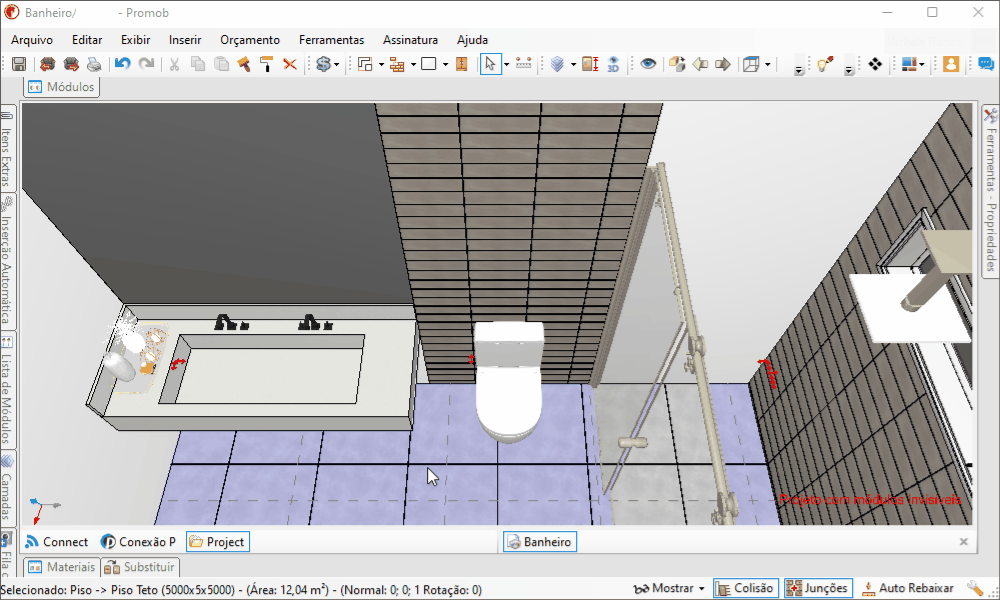This screenshot has height=600, width=1000.
Task: Select the Project tab
Action: tap(217, 542)
